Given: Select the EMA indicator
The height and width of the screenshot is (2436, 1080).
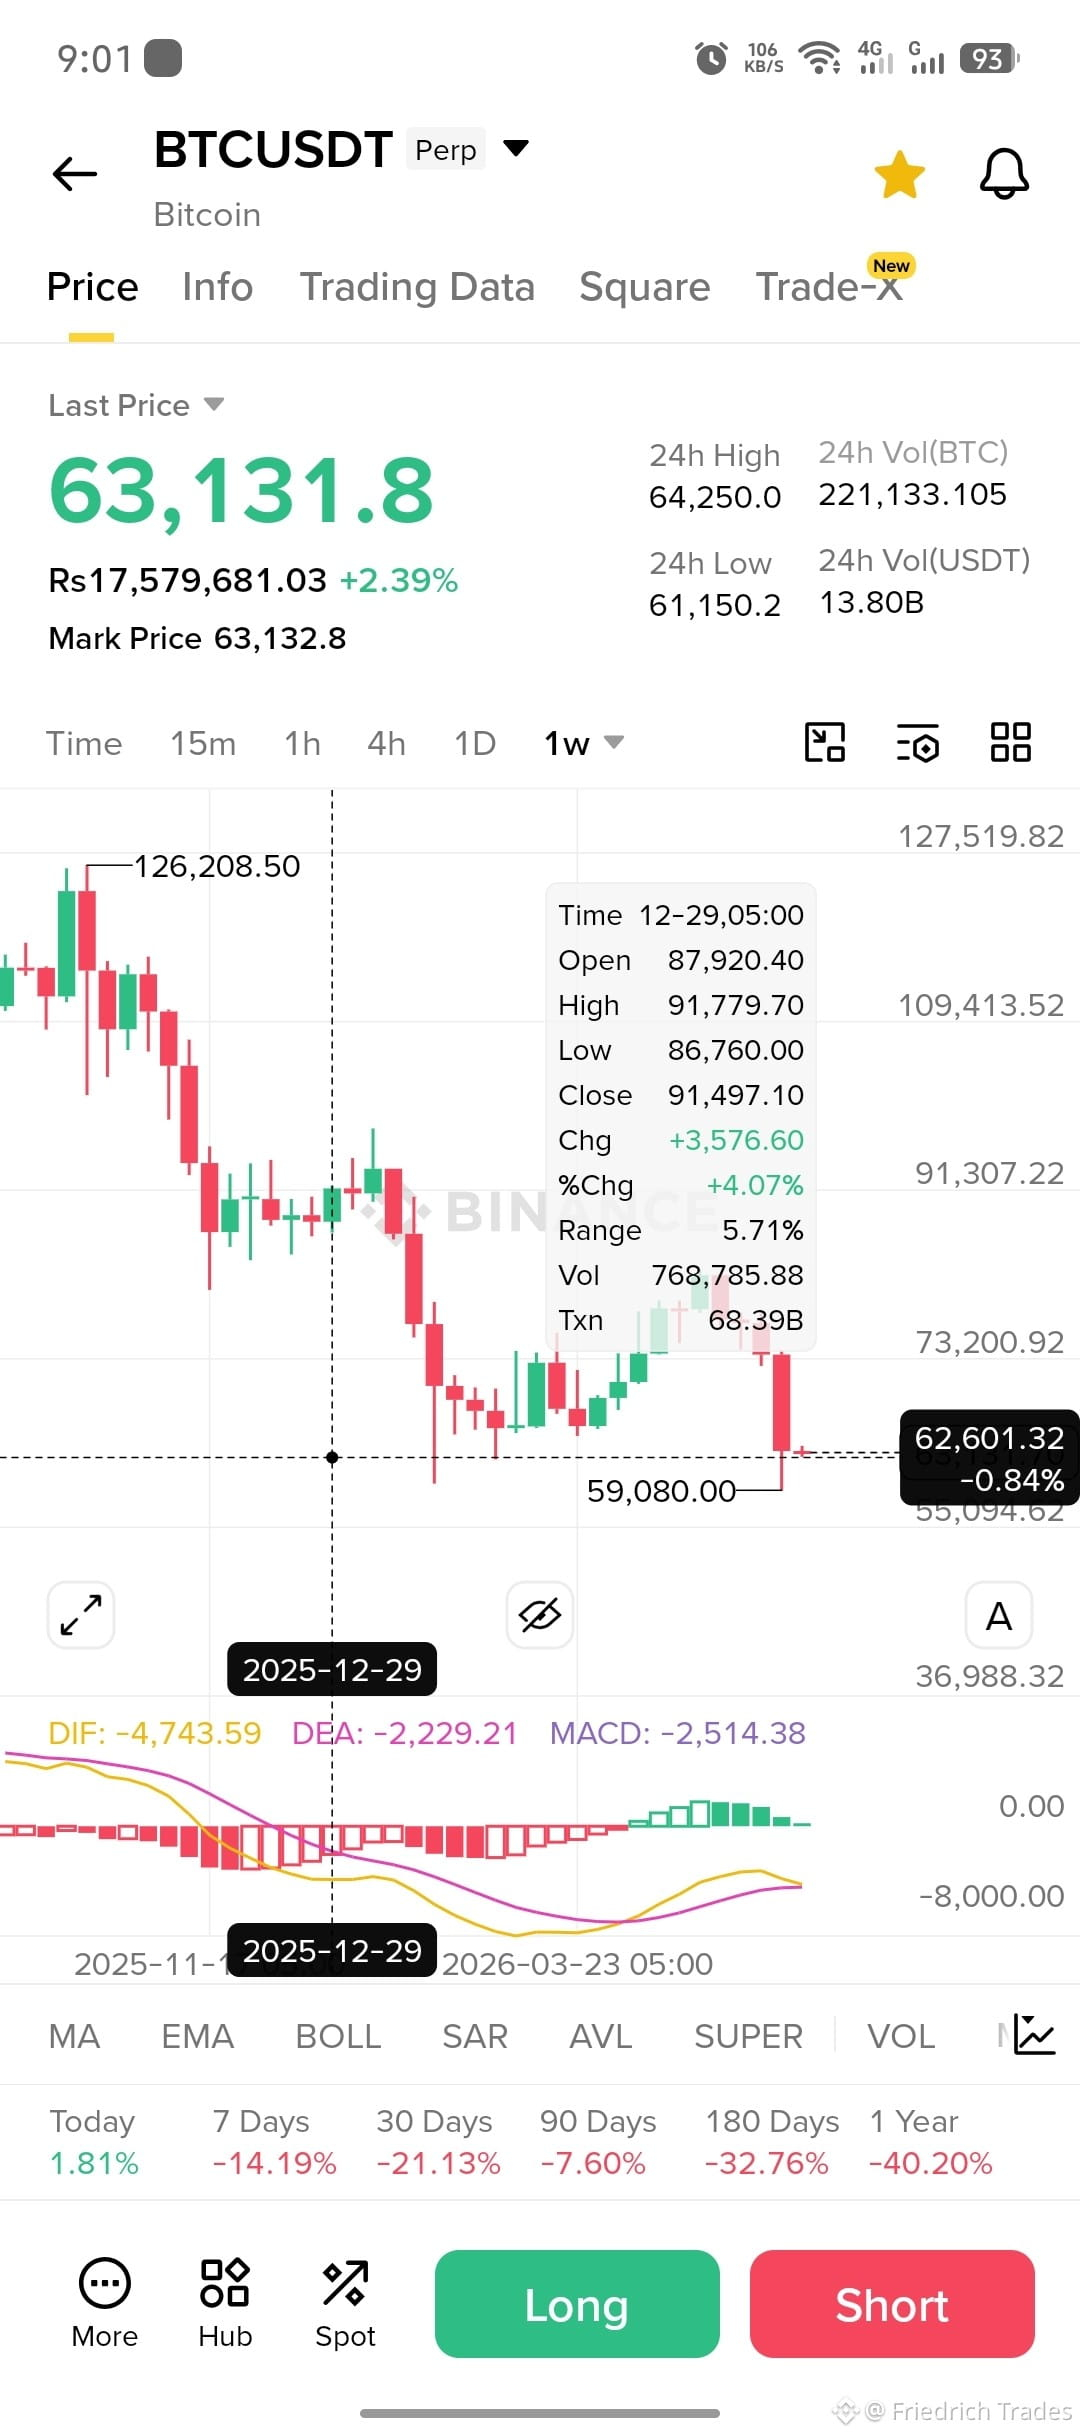Looking at the screenshot, I should 198,2036.
